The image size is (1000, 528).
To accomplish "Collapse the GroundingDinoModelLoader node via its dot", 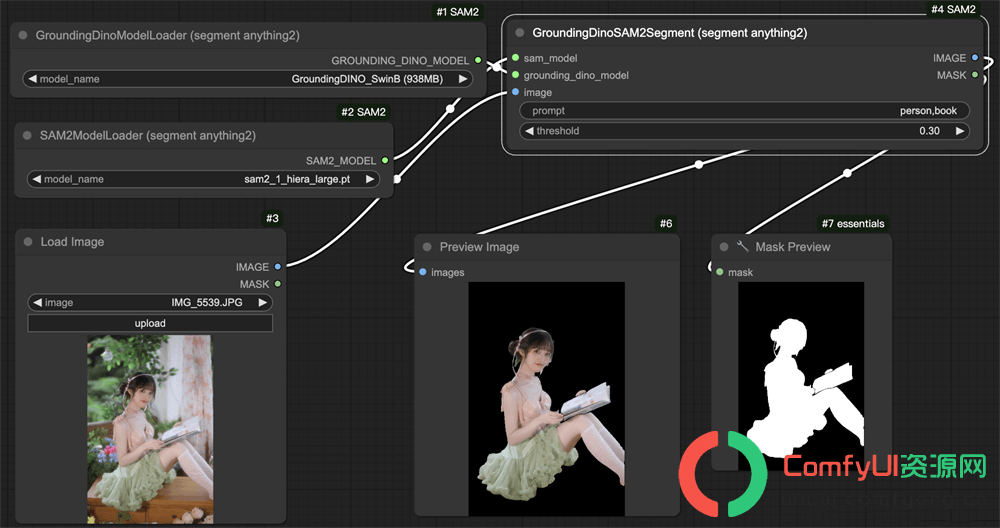I will [x=23, y=35].
